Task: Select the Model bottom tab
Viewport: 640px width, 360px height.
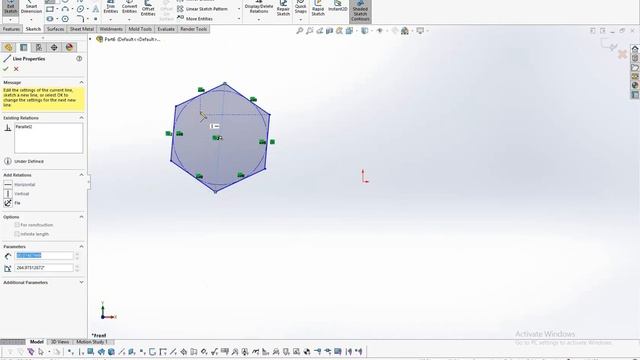Action: coord(36,342)
